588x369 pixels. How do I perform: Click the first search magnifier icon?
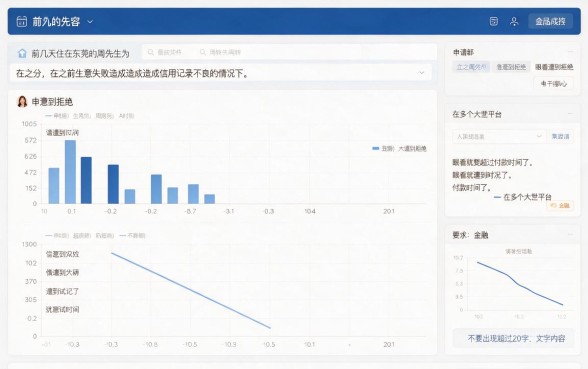pyautogui.click(x=151, y=52)
